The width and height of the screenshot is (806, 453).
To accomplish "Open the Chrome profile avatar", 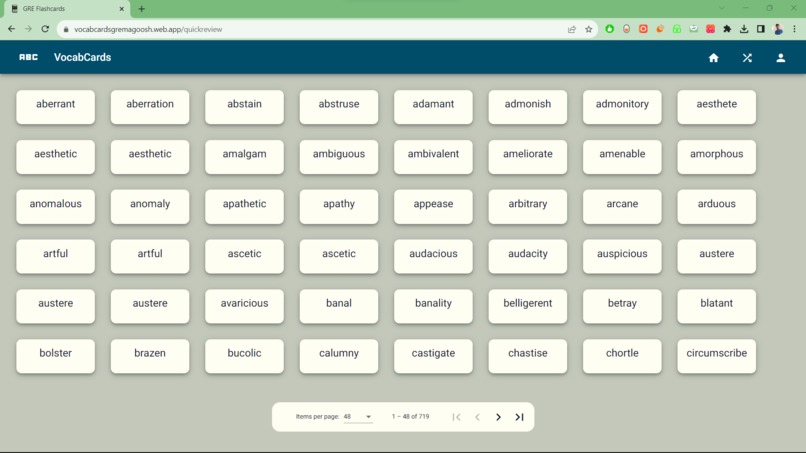I will point(778,29).
